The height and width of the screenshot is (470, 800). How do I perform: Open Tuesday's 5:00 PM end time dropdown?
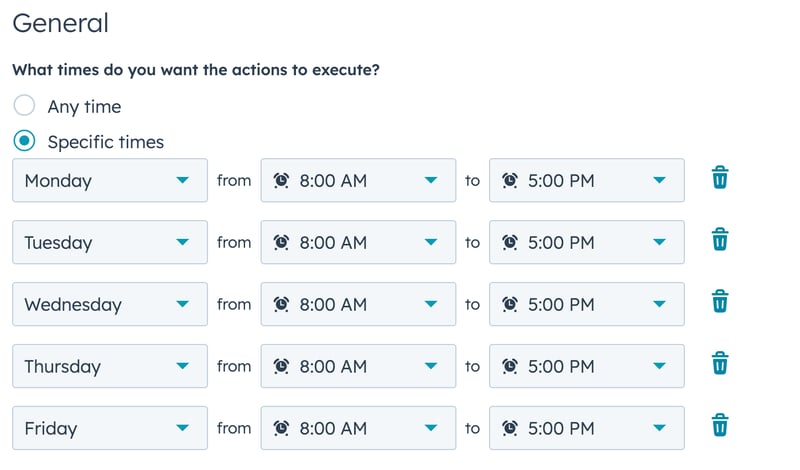(586, 243)
